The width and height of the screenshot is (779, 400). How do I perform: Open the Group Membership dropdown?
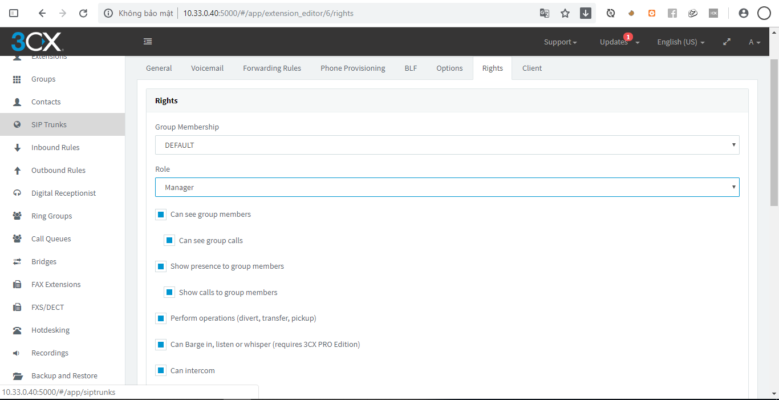pos(446,145)
